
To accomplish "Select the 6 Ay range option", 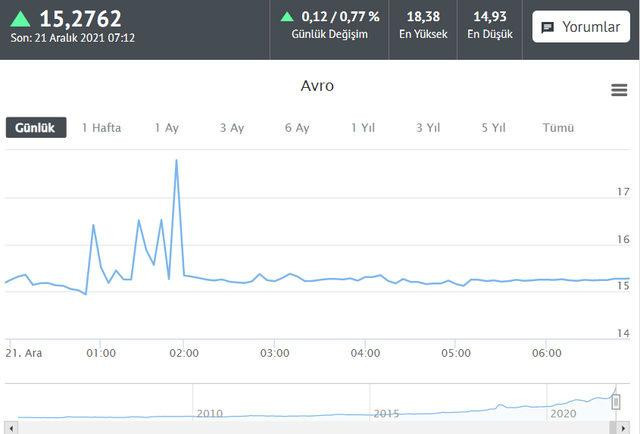I will point(297,128).
